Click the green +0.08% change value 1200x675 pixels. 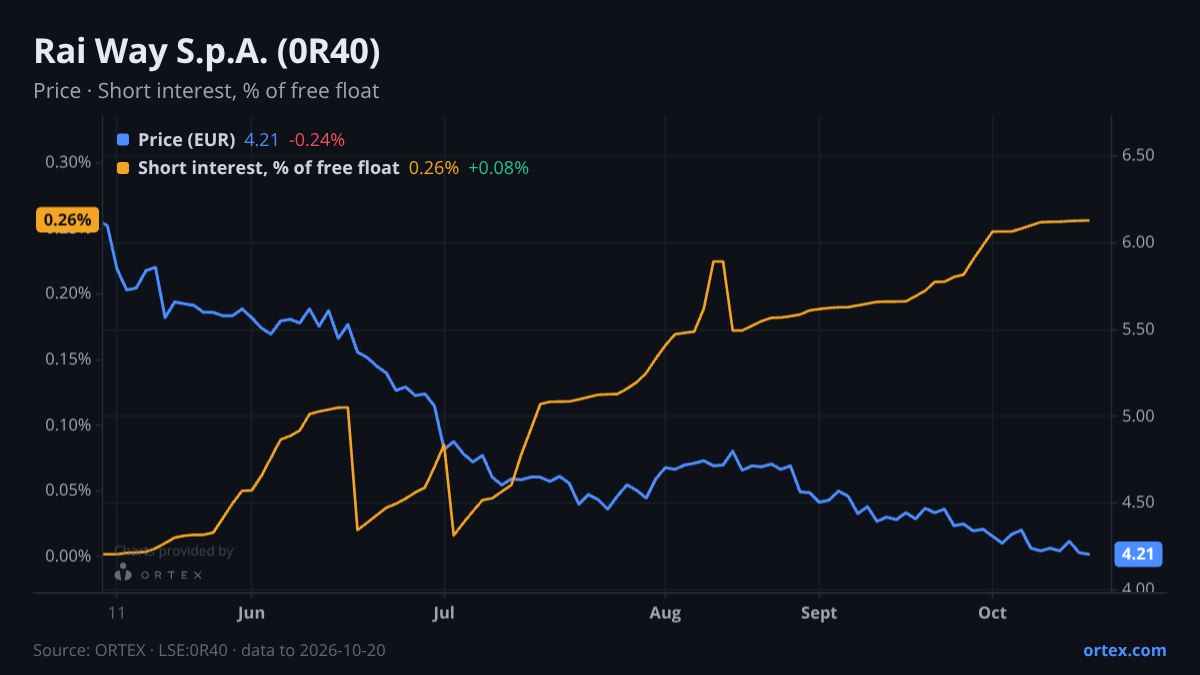tap(498, 168)
